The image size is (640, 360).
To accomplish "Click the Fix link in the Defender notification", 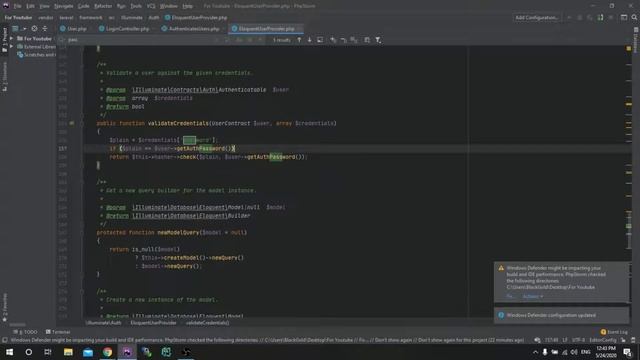I will pyautogui.click(x=510, y=296).
